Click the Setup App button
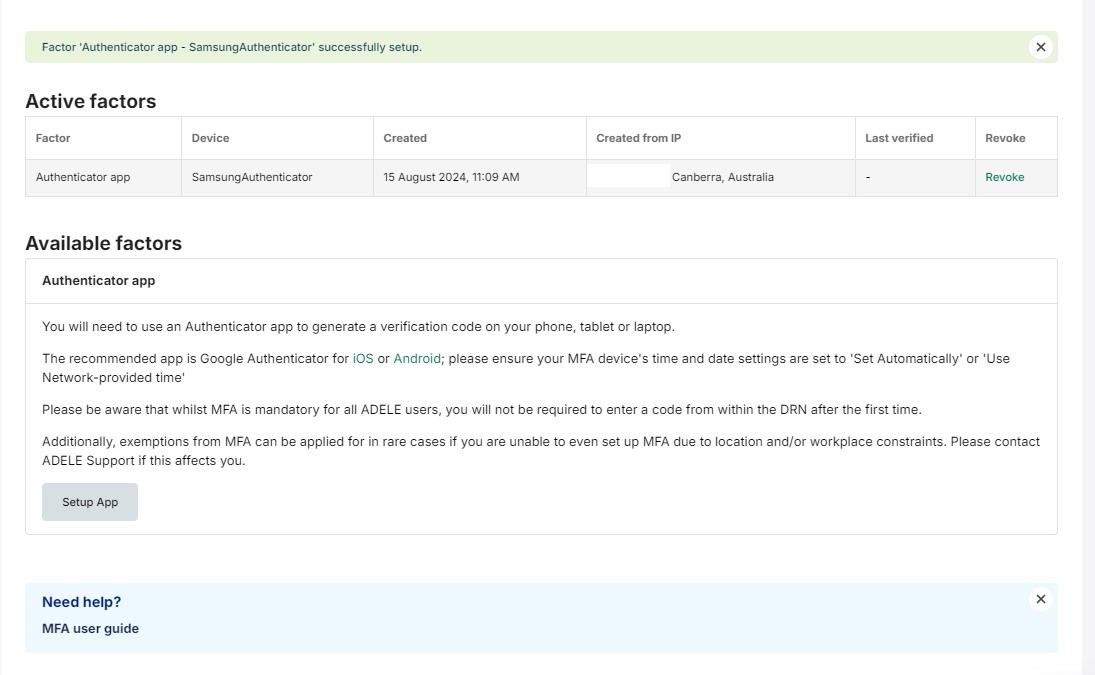 click(89, 501)
